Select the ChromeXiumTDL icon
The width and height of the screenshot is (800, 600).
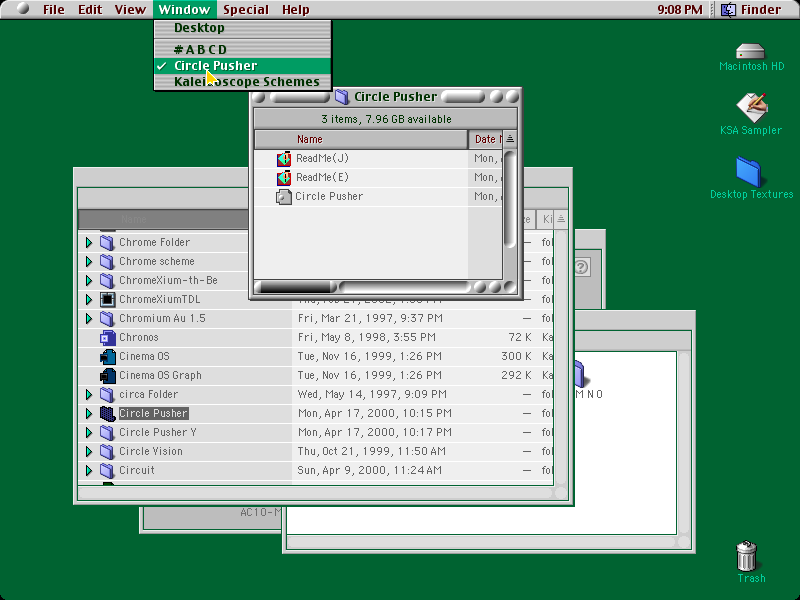click(x=107, y=299)
